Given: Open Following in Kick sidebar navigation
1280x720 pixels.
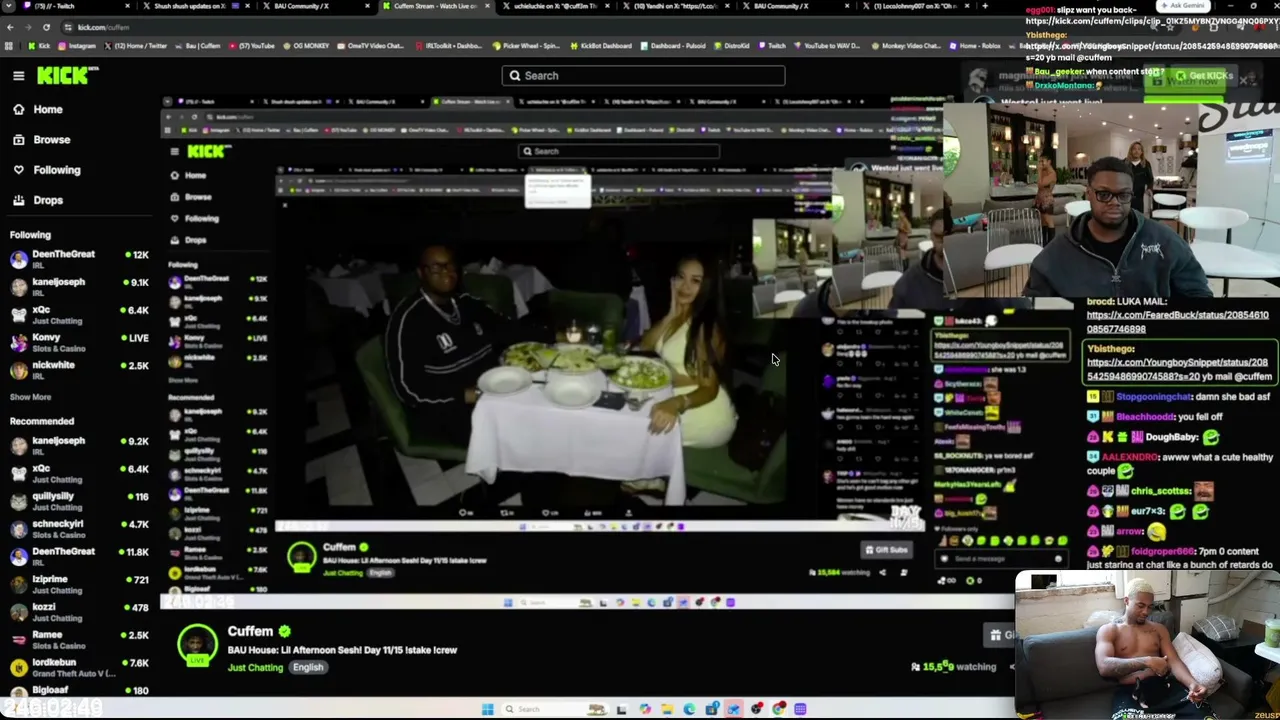Looking at the screenshot, I should [x=46, y=170].
